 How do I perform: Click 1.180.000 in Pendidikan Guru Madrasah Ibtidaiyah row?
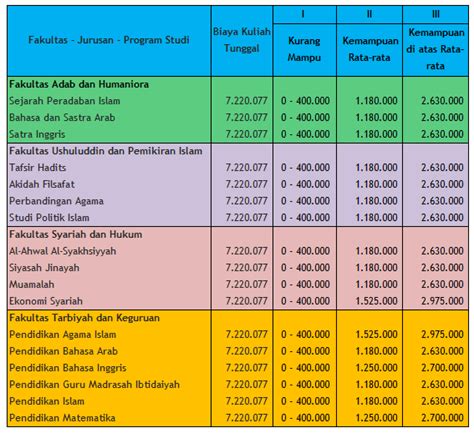click(x=376, y=384)
